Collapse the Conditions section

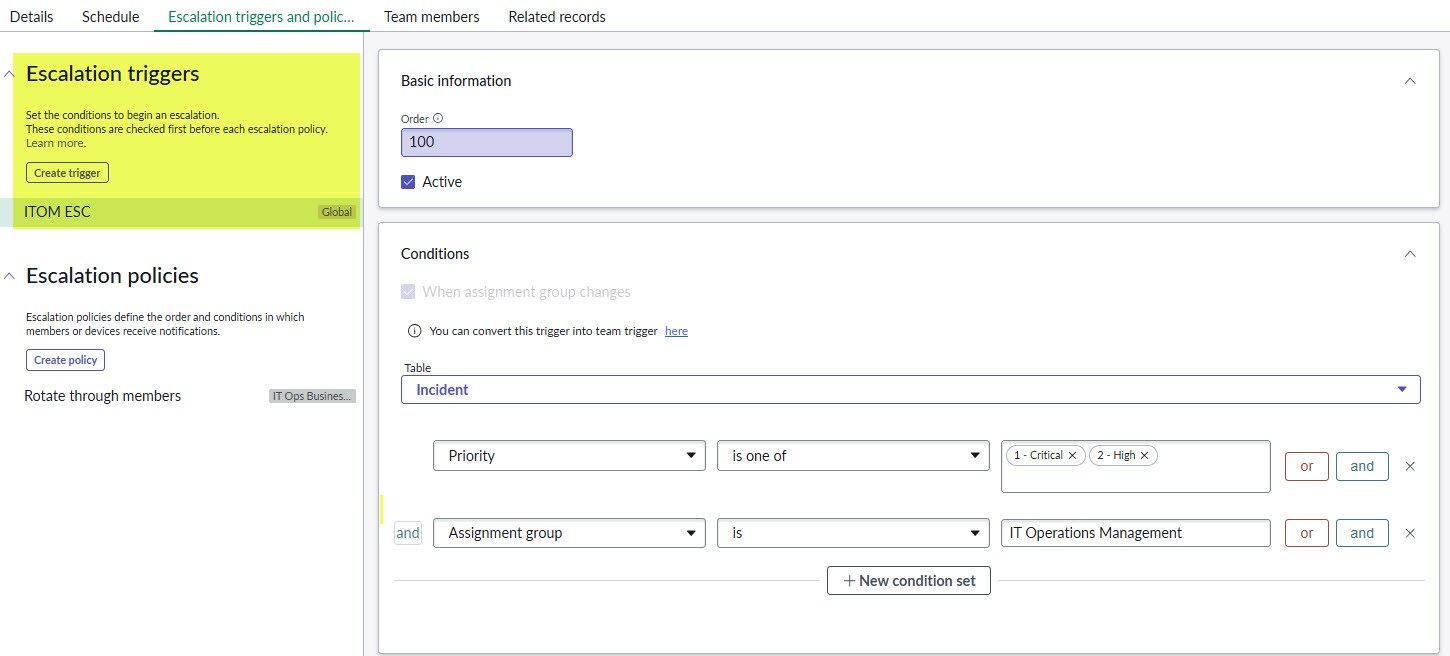pos(1410,254)
